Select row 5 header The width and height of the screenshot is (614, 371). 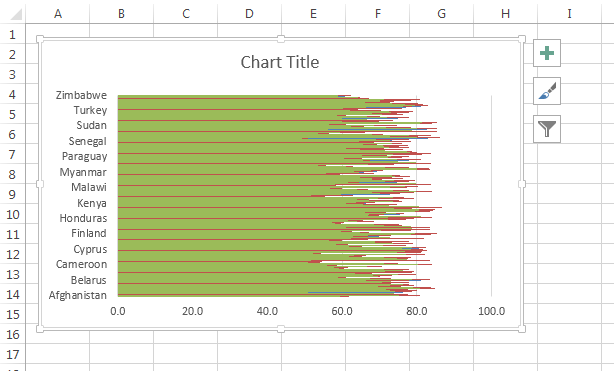[x=13, y=114]
